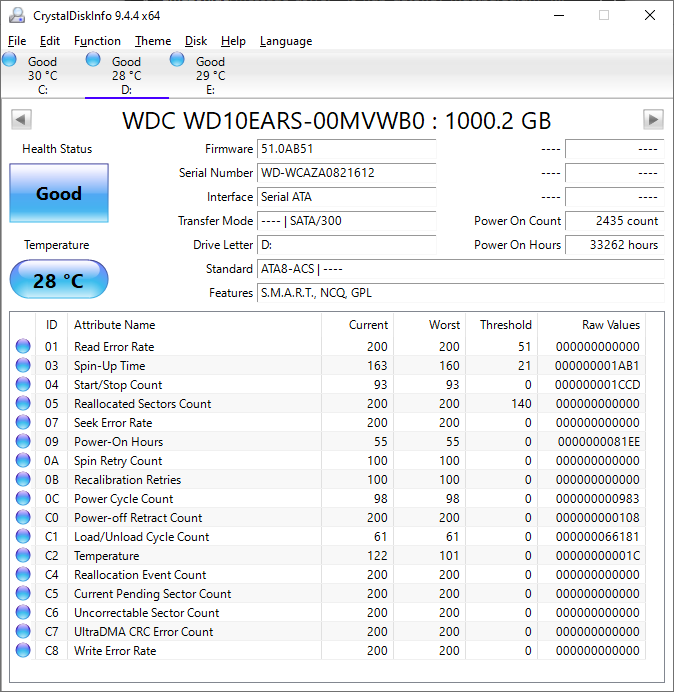Open the Language menu
Viewport: 674px width, 692px height.
(286, 41)
